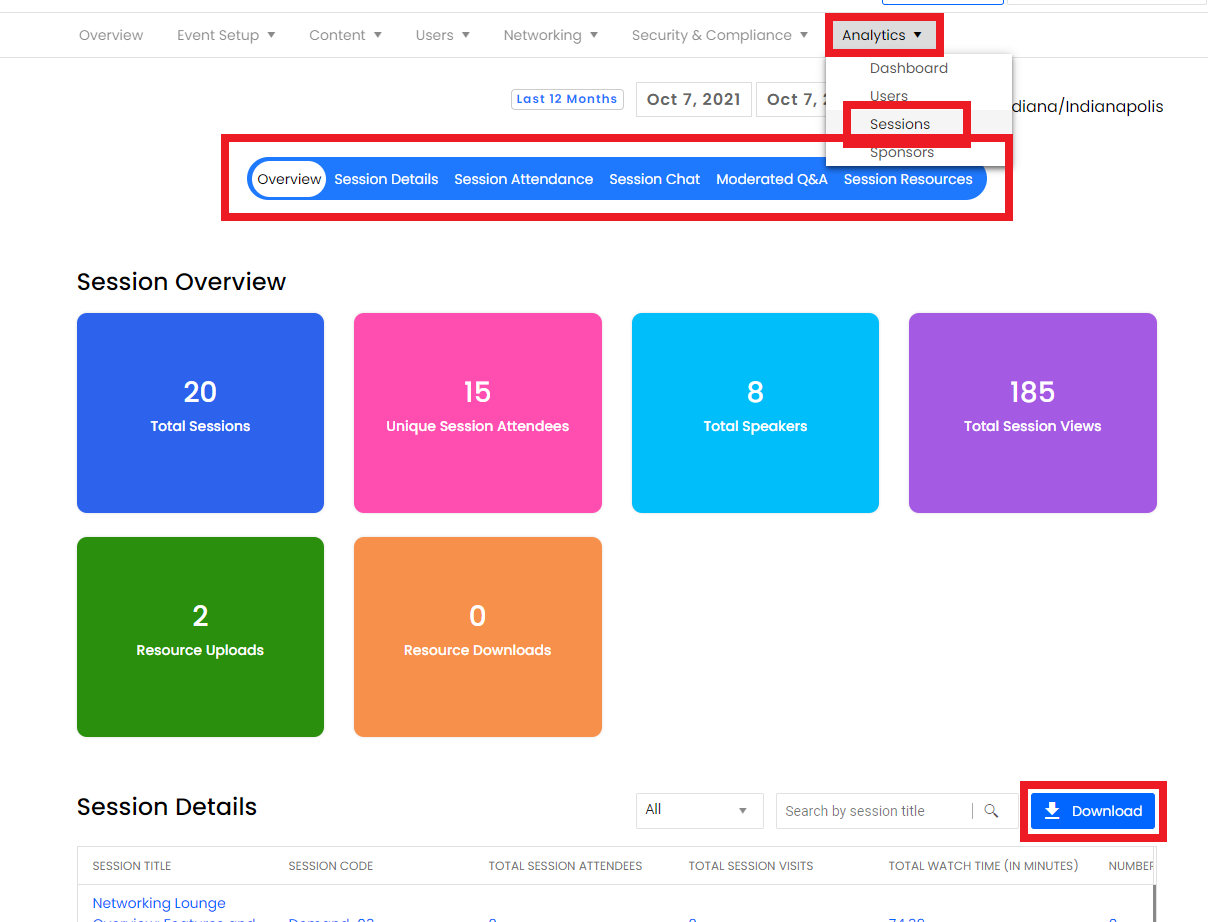Open the 'All' session filter dropdown
Screen dimensions: 1208x922
[x=699, y=811]
